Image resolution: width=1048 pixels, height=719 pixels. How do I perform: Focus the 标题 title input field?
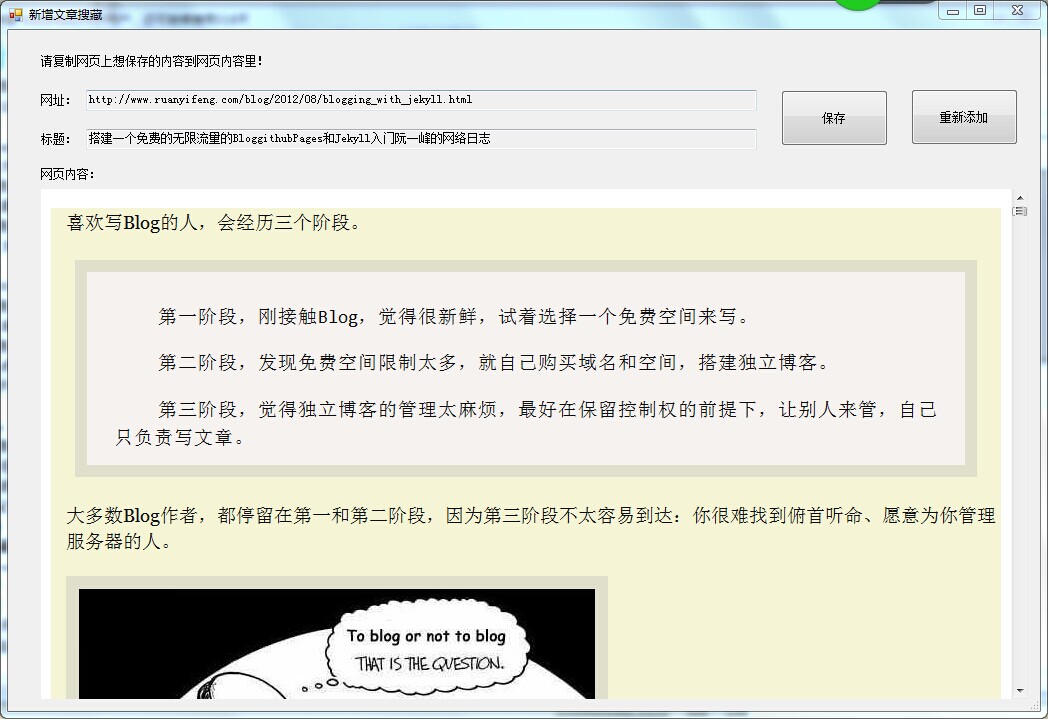(421, 138)
